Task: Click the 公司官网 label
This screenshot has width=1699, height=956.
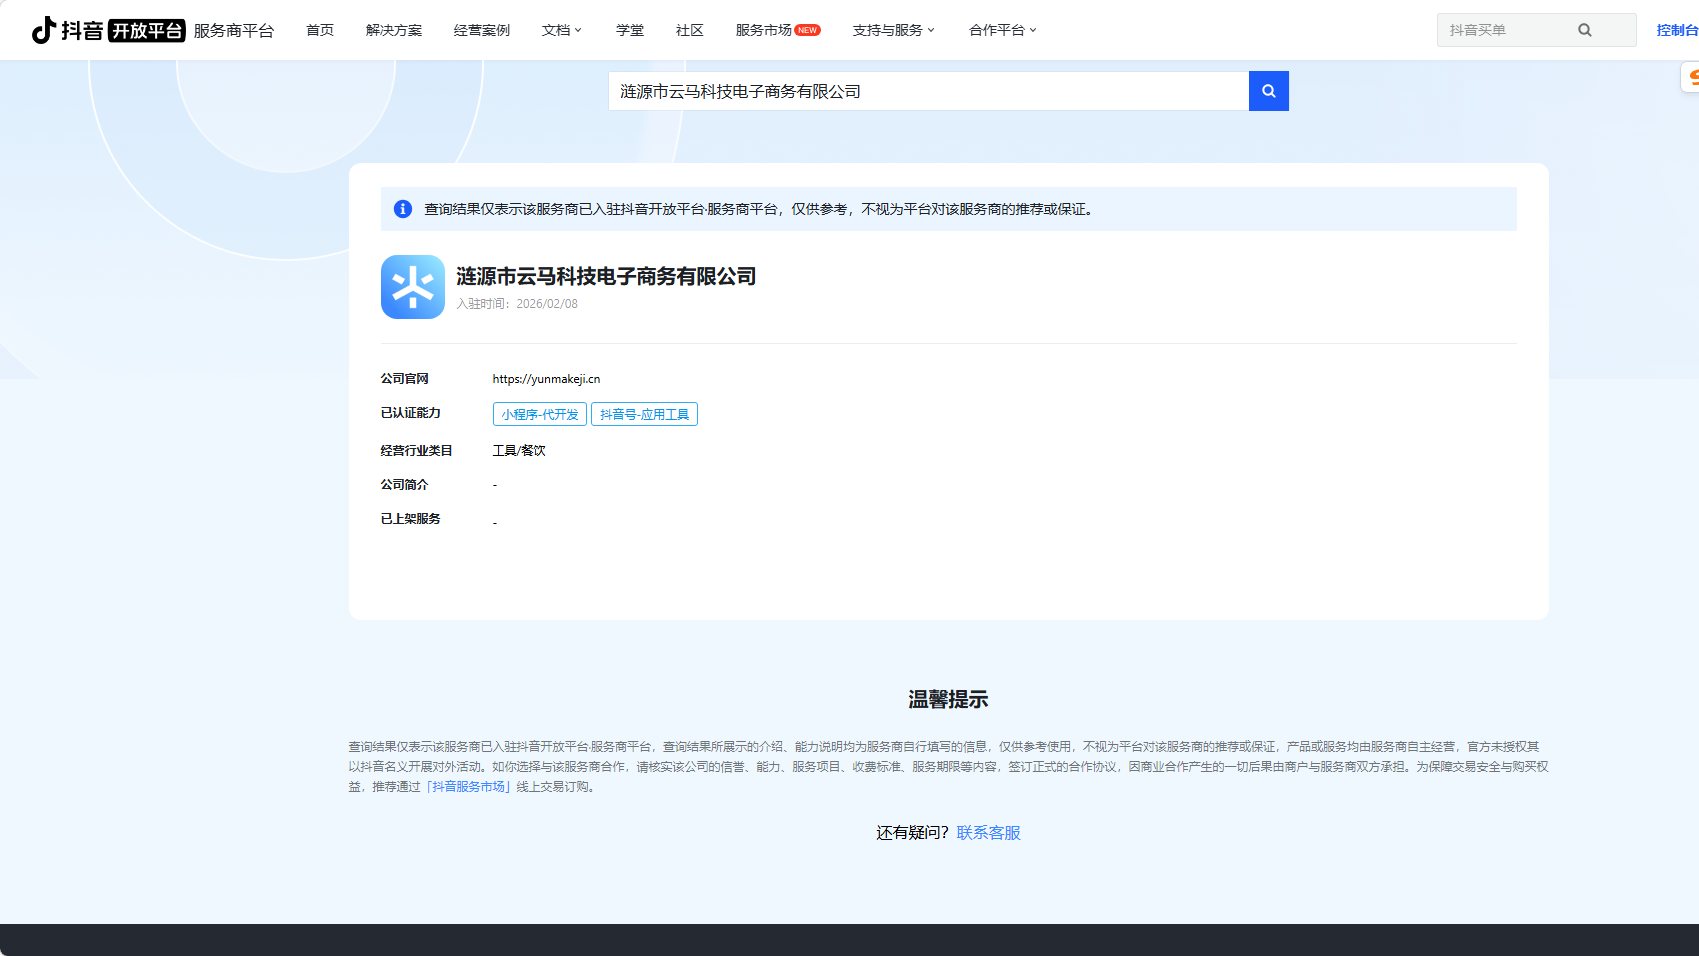Action: pos(404,379)
